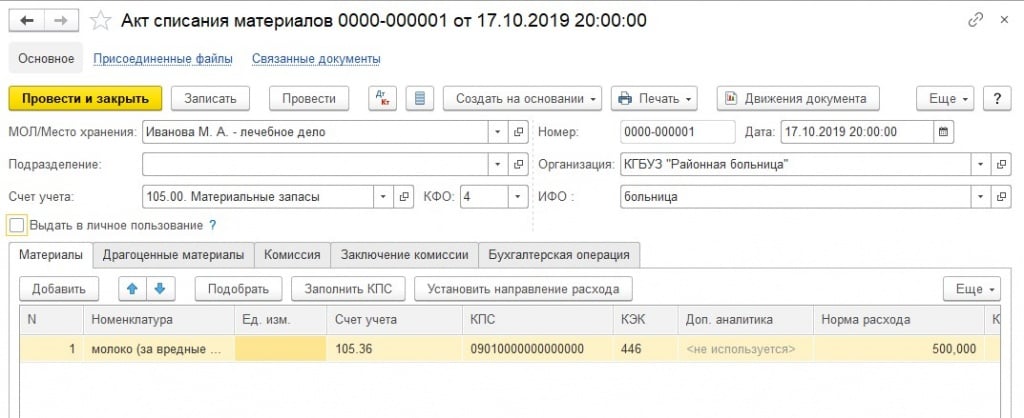Add document to favorites with star icon
Screen dimensions: 1024x418
[100, 20]
